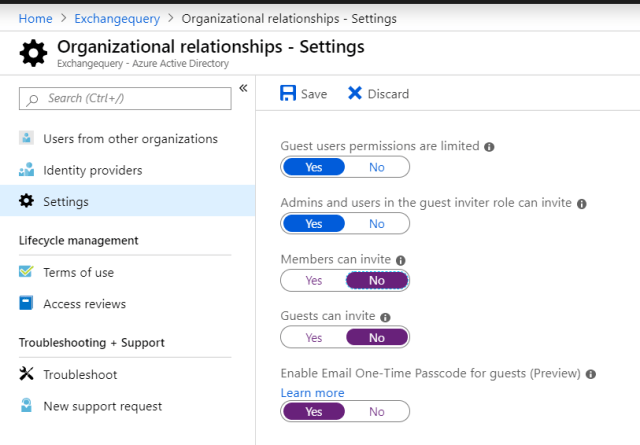The height and width of the screenshot is (445, 640).
Task: Click the Discard X icon
Action: [x=355, y=93]
